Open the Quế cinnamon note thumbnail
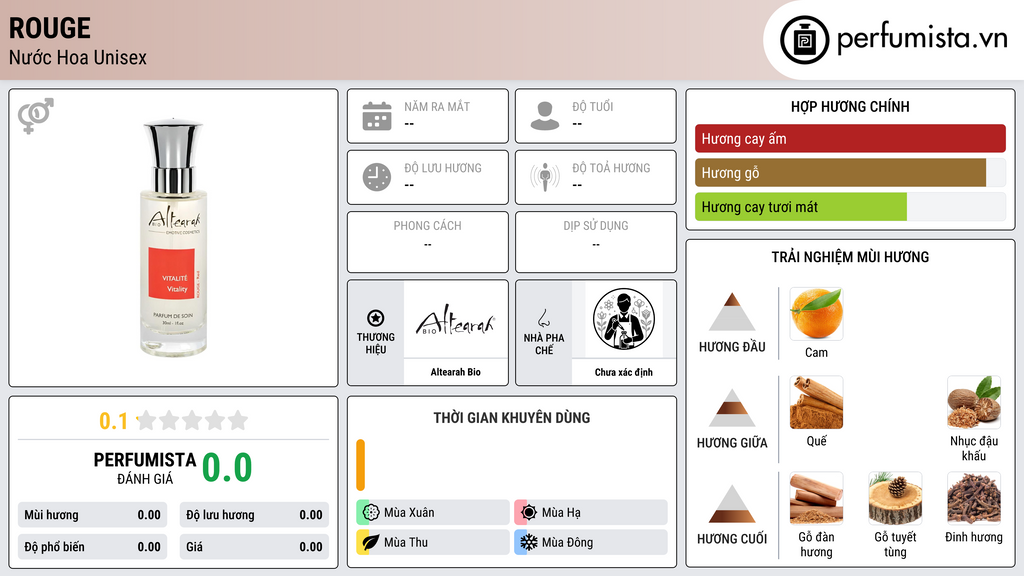The image size is (1024, 576). point(816,402)
